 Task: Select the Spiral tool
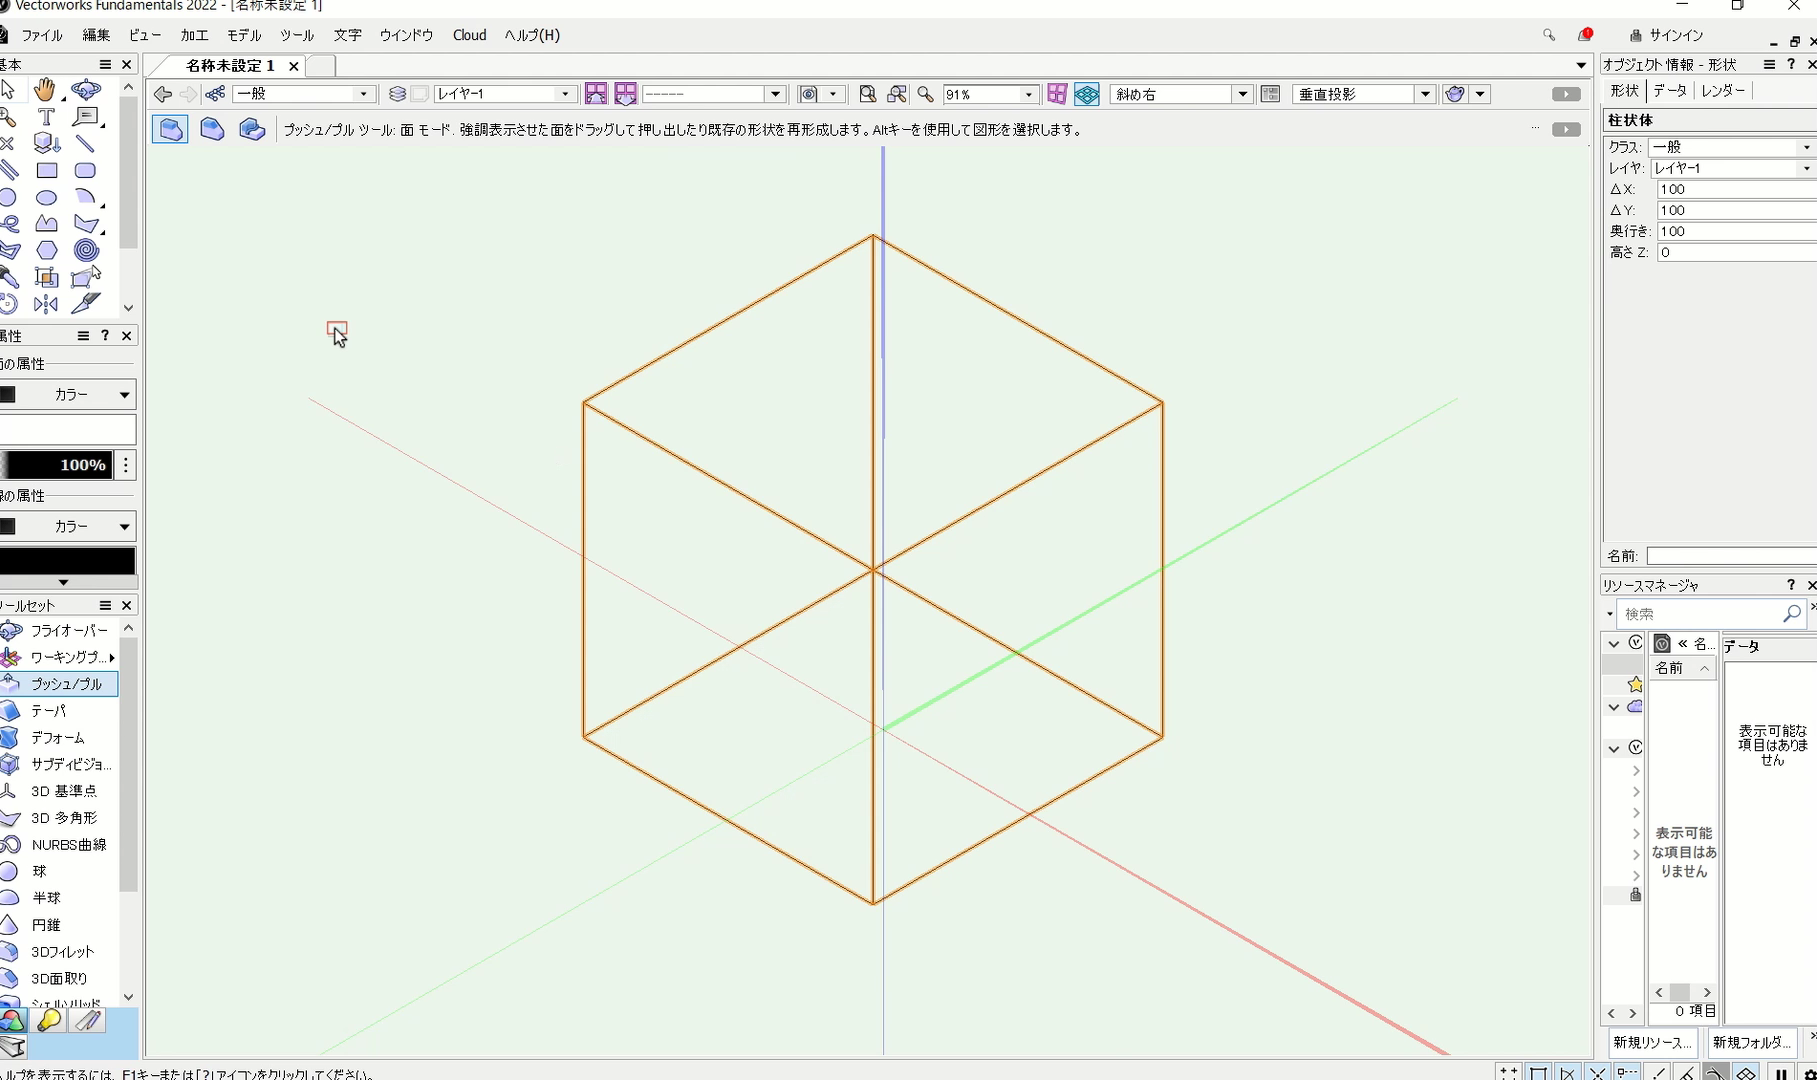[x=86, y=251]
